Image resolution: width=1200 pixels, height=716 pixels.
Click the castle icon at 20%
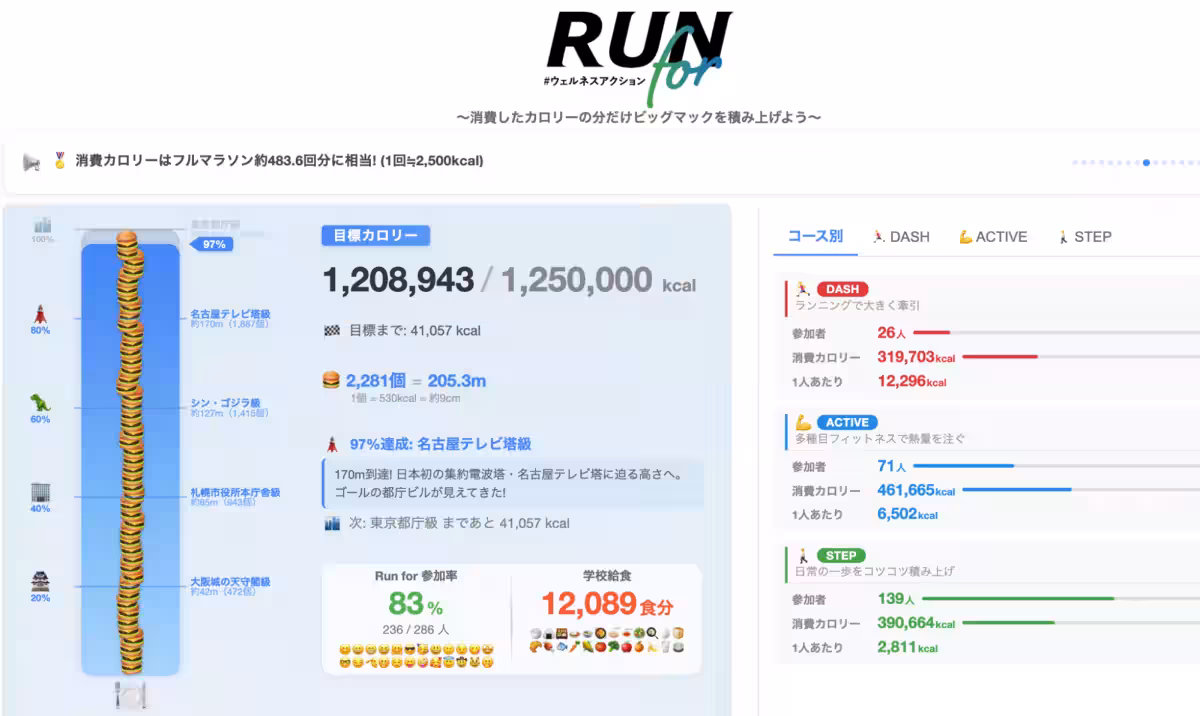[41, 582]
